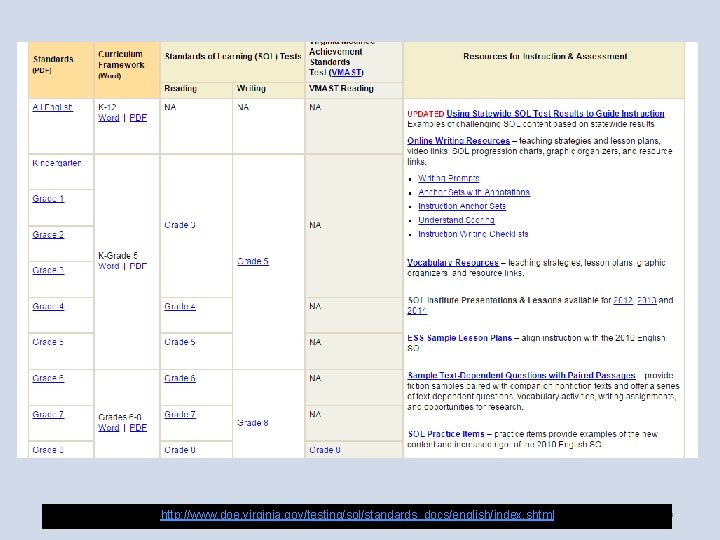This screenshot has width=720, height=540.
Task: Open Sample Text-Dependent Questions with Paired Passages
Action: (x=522, y=375)
